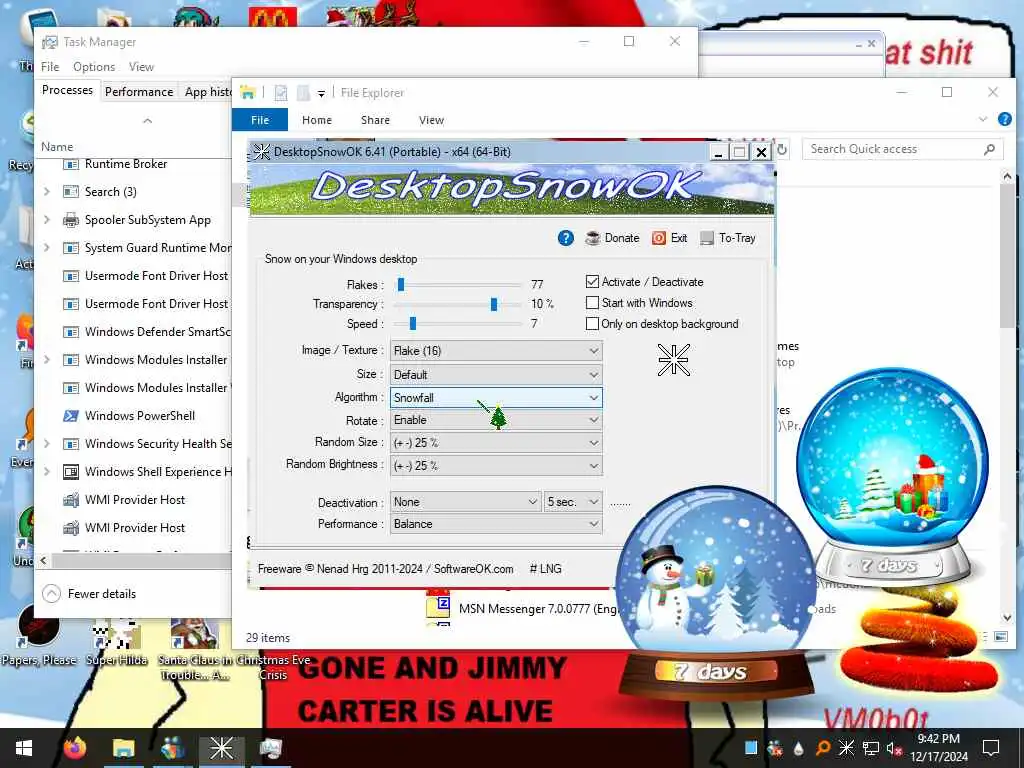Click the To-Tray icon
The height and width of the screenshot is (768, 1024).
[707, 238]
